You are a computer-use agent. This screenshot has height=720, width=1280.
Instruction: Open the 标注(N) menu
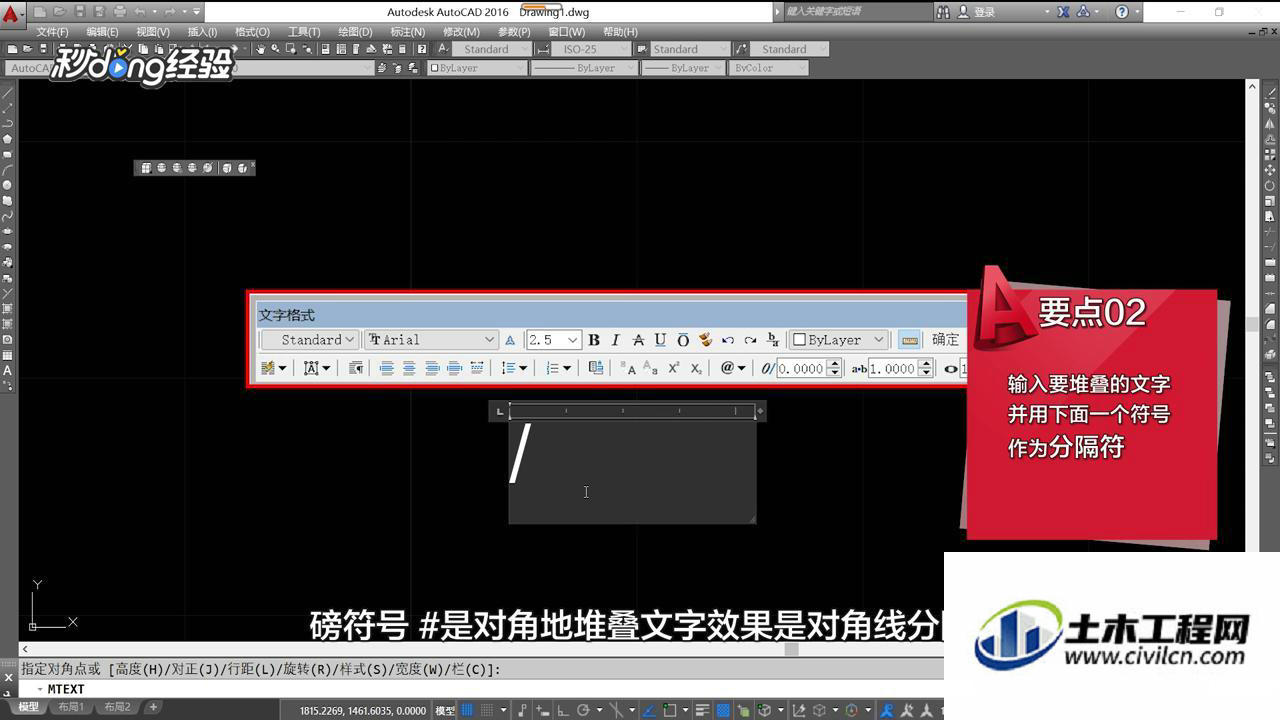(407, 32)
